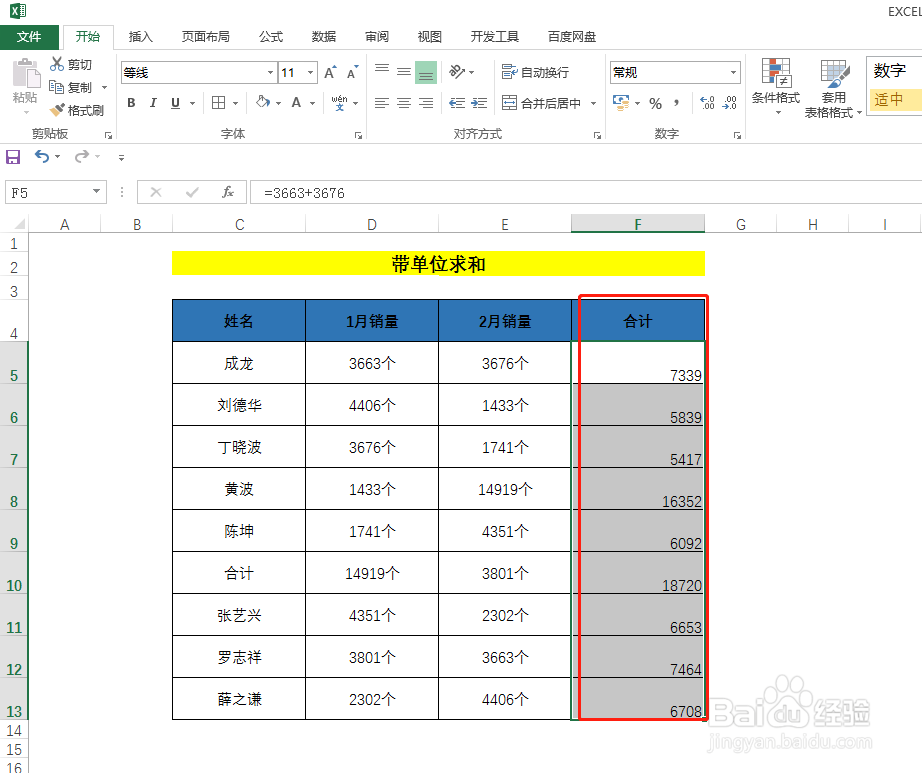This screenshot has width=922, height=773.
Task: Apply bold formatting with the B icon
Action: click(x=130, y=103)
